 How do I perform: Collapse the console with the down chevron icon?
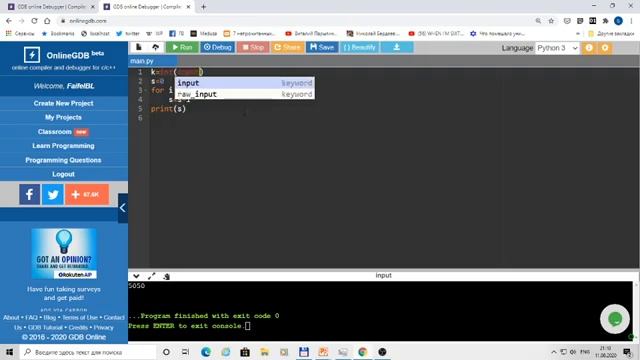click(x=136, y=276)
